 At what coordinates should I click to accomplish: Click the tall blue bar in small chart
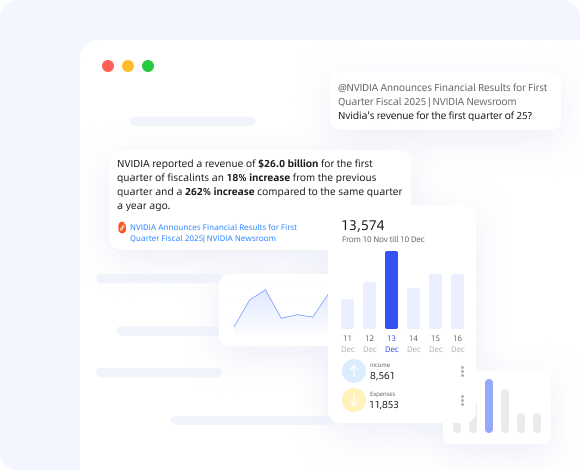489,406
